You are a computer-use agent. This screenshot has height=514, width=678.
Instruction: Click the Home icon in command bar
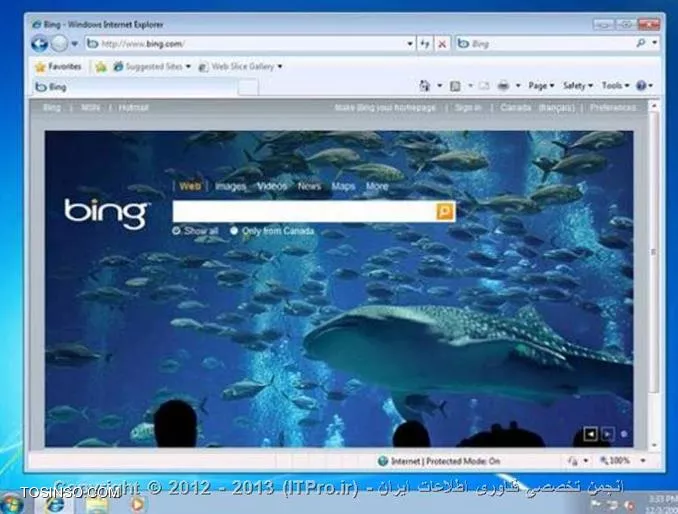425,86
